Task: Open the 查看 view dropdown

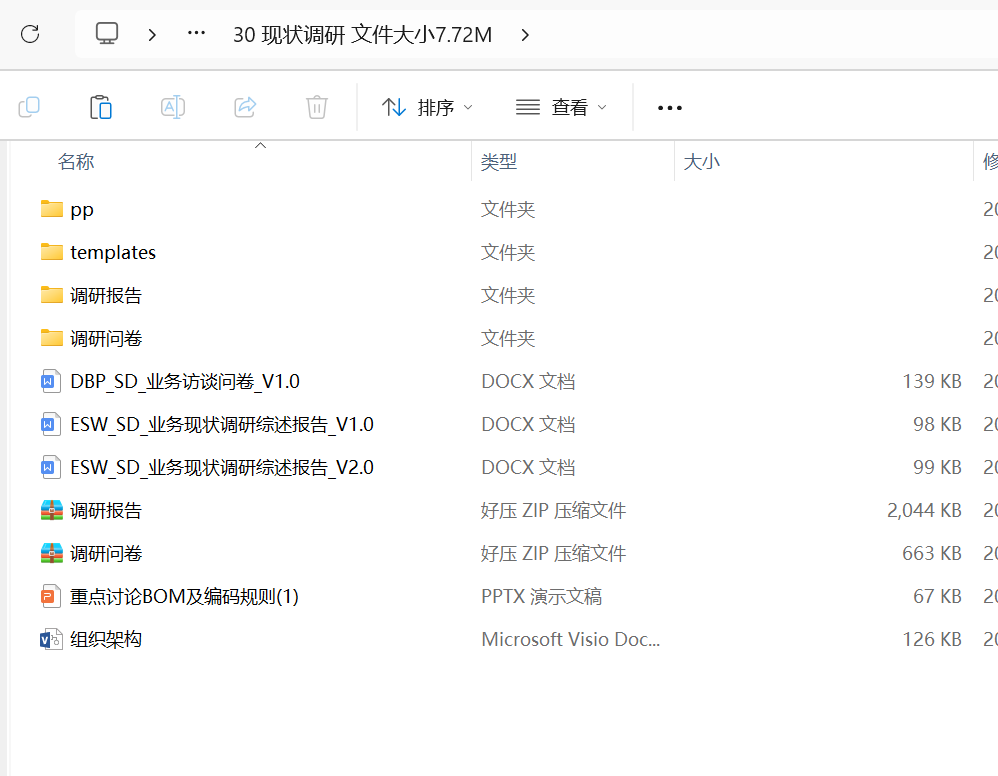Action: pos(561,107)
